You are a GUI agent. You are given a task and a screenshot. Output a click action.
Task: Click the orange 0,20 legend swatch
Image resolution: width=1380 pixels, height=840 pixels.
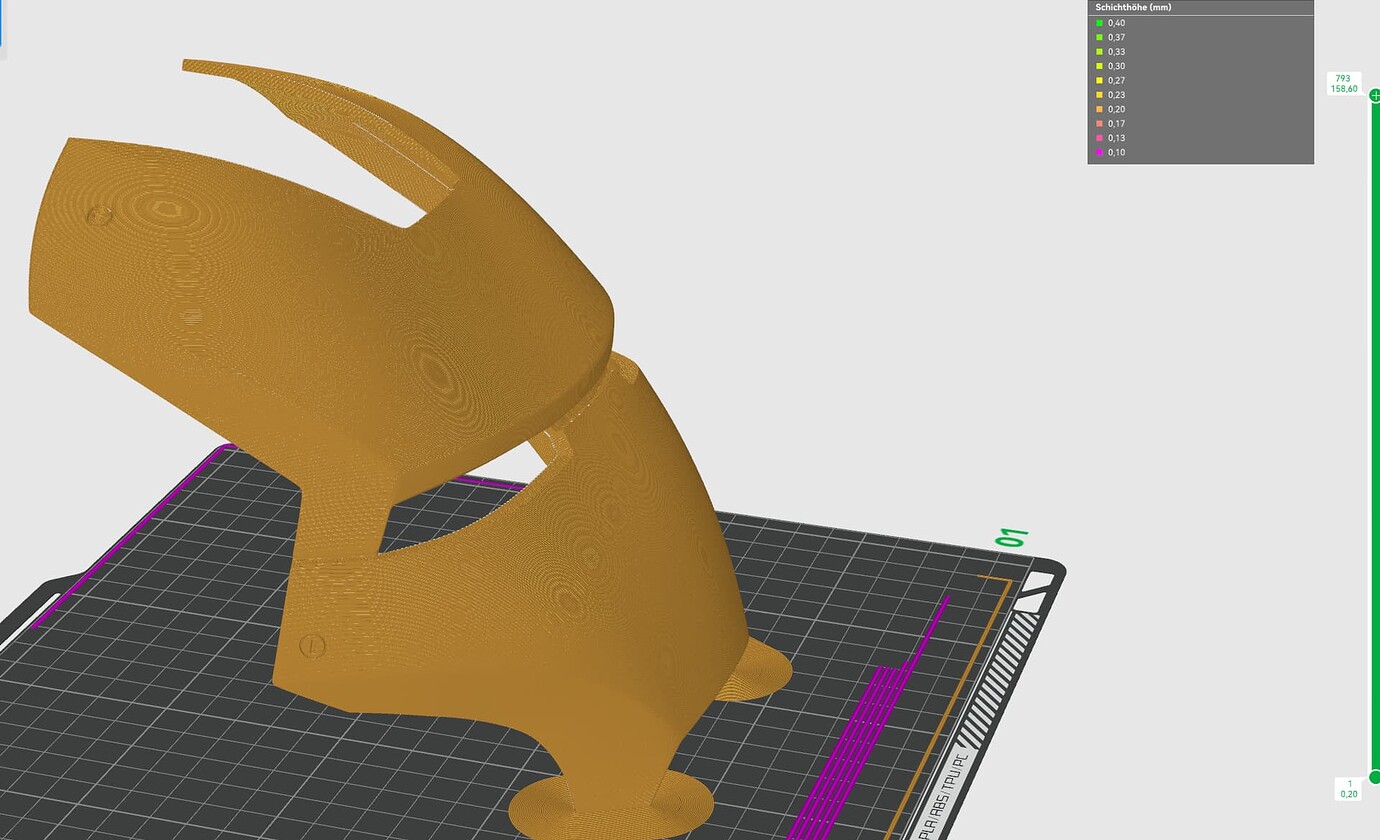(1099, 109)
